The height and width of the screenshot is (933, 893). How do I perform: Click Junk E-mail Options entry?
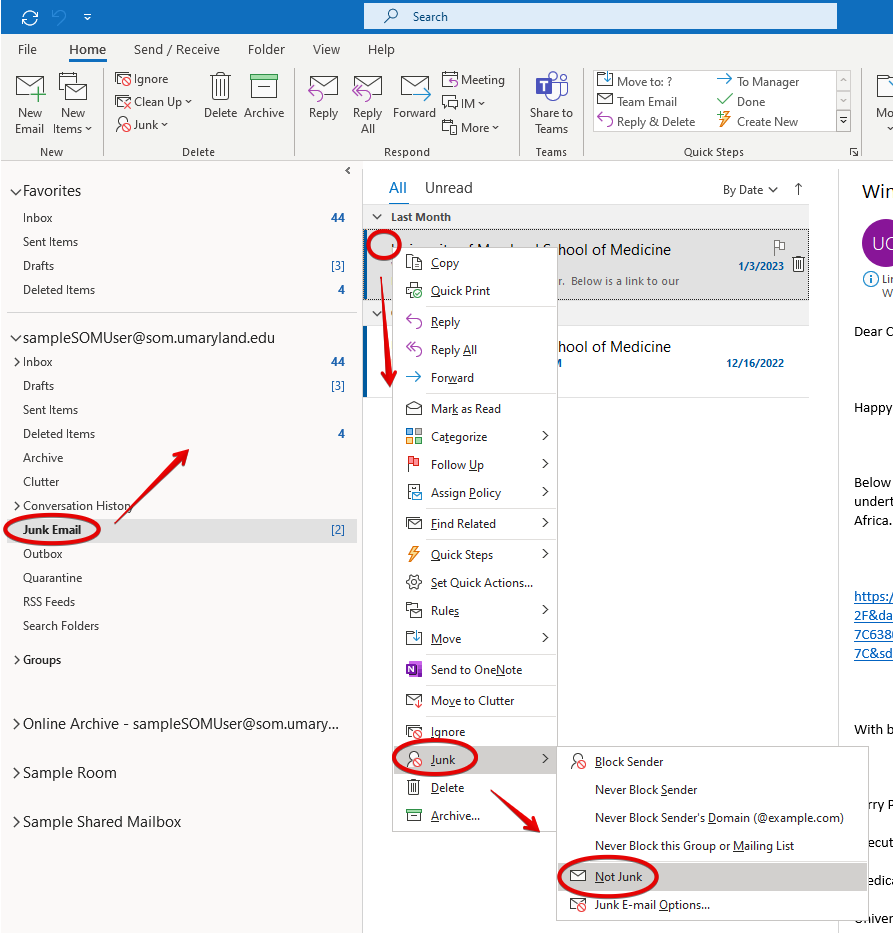(x=652, y=905)
